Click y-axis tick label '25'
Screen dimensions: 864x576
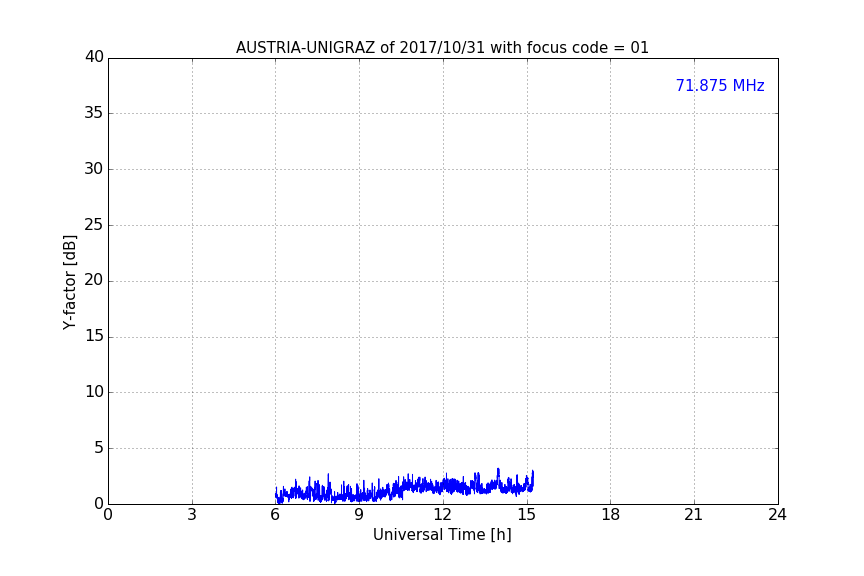pyautogui.click(x=94, y=224)
